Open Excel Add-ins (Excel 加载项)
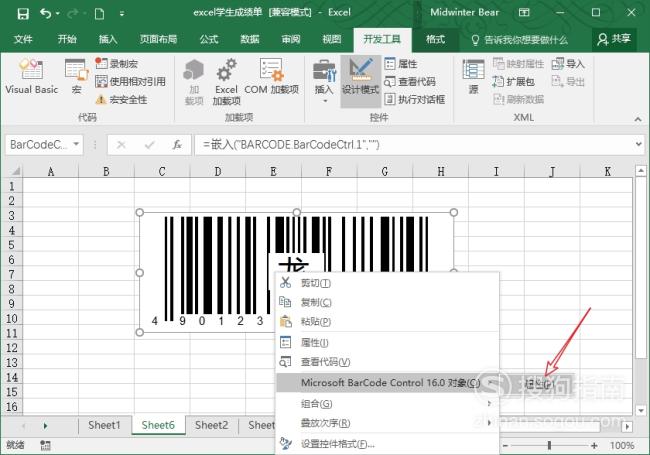Screen dimensions: 650x455 click(226, 82)
